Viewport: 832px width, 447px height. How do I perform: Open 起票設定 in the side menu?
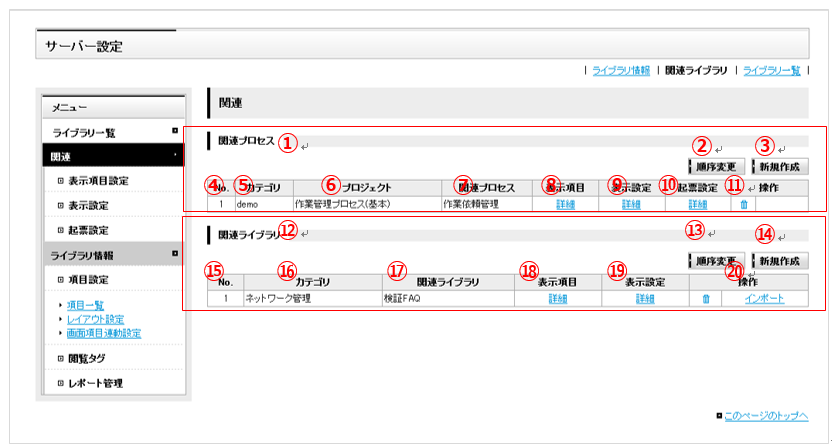(x=88, y=230)
